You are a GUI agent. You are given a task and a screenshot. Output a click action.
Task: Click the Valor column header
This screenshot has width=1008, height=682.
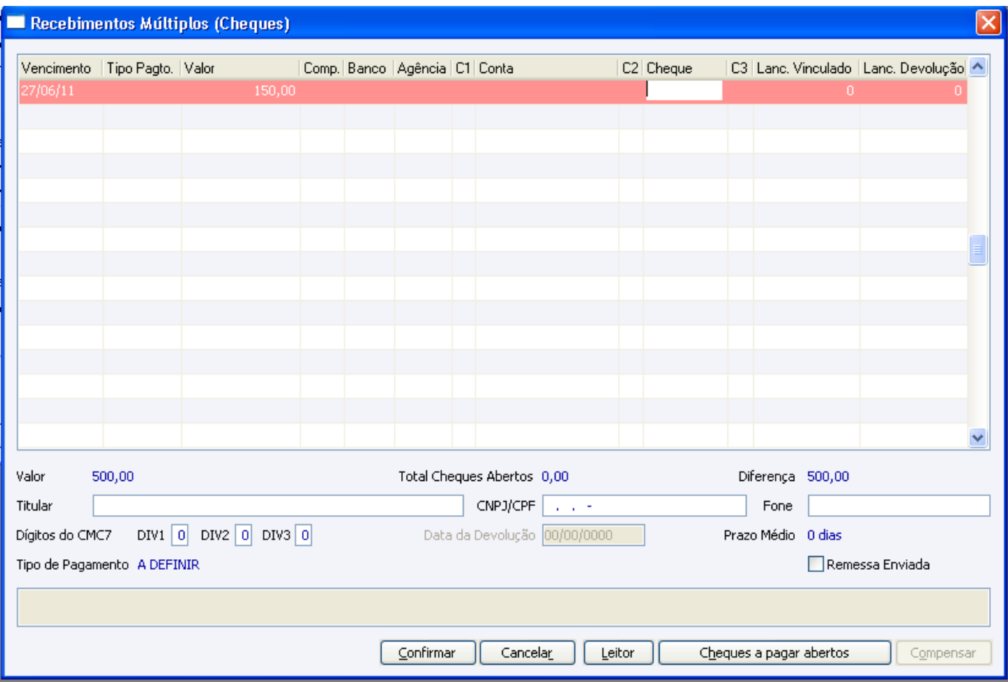240,68
